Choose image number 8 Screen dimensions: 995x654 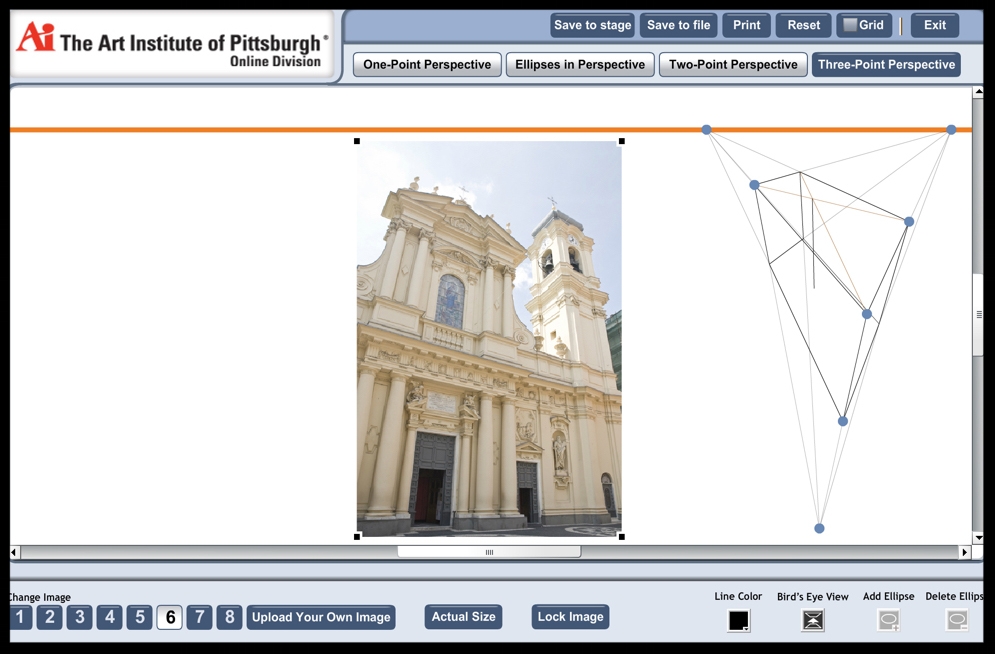coord(230,617)
